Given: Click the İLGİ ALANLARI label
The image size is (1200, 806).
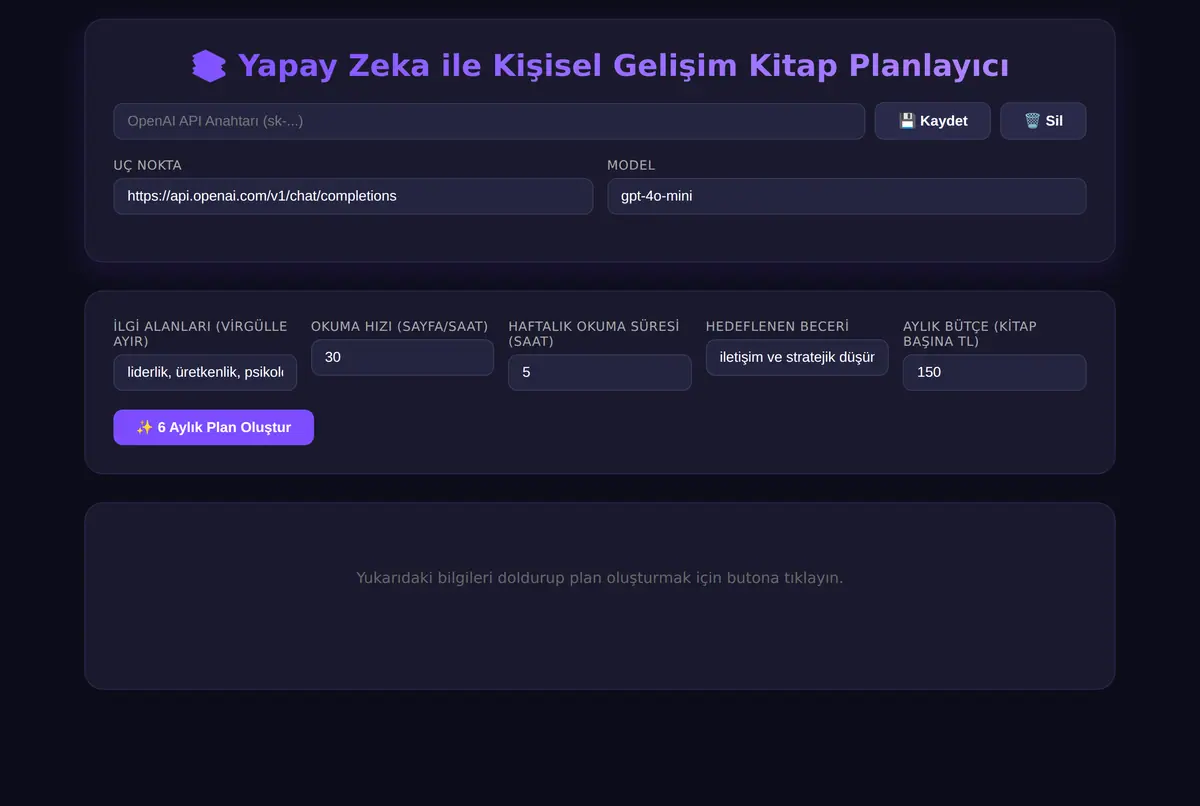Looking at the screenshot, I should 201,334.
